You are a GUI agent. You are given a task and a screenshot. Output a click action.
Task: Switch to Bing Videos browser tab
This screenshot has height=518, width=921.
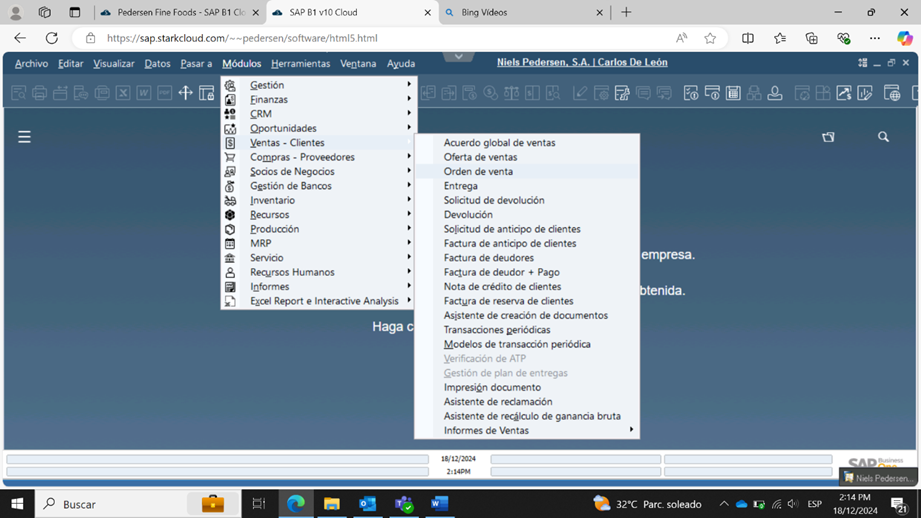point(525,12)
